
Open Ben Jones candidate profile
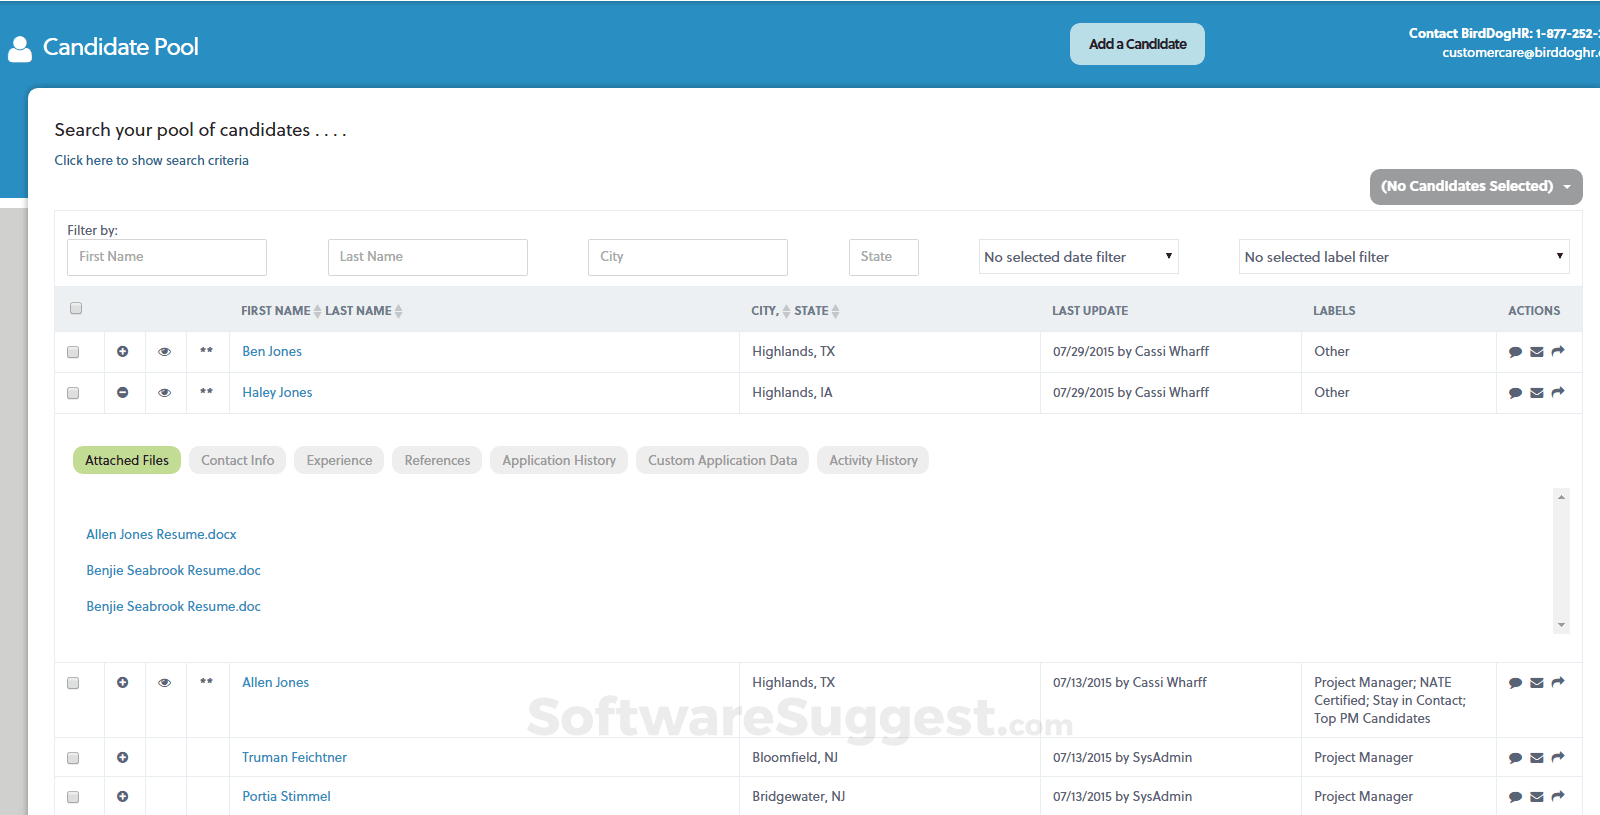click(x=272, y=352)
